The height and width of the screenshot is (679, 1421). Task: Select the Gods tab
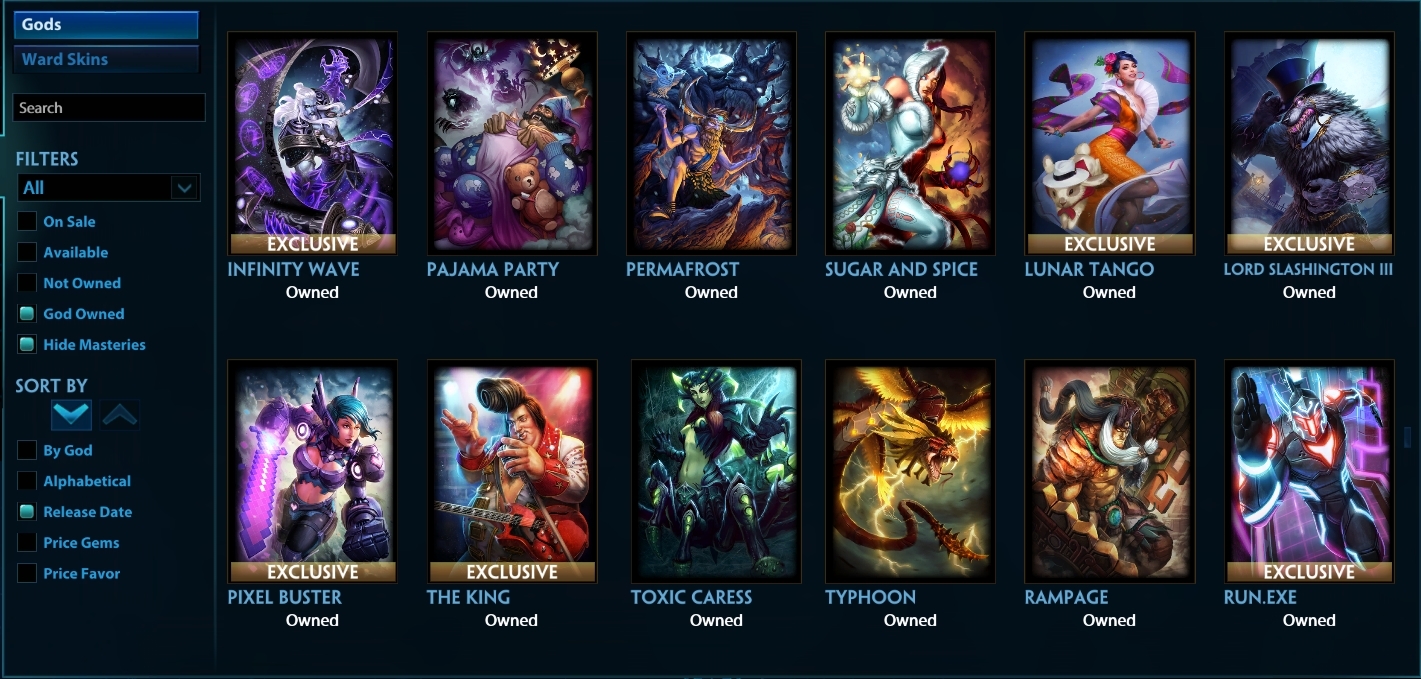coord(106,25)
